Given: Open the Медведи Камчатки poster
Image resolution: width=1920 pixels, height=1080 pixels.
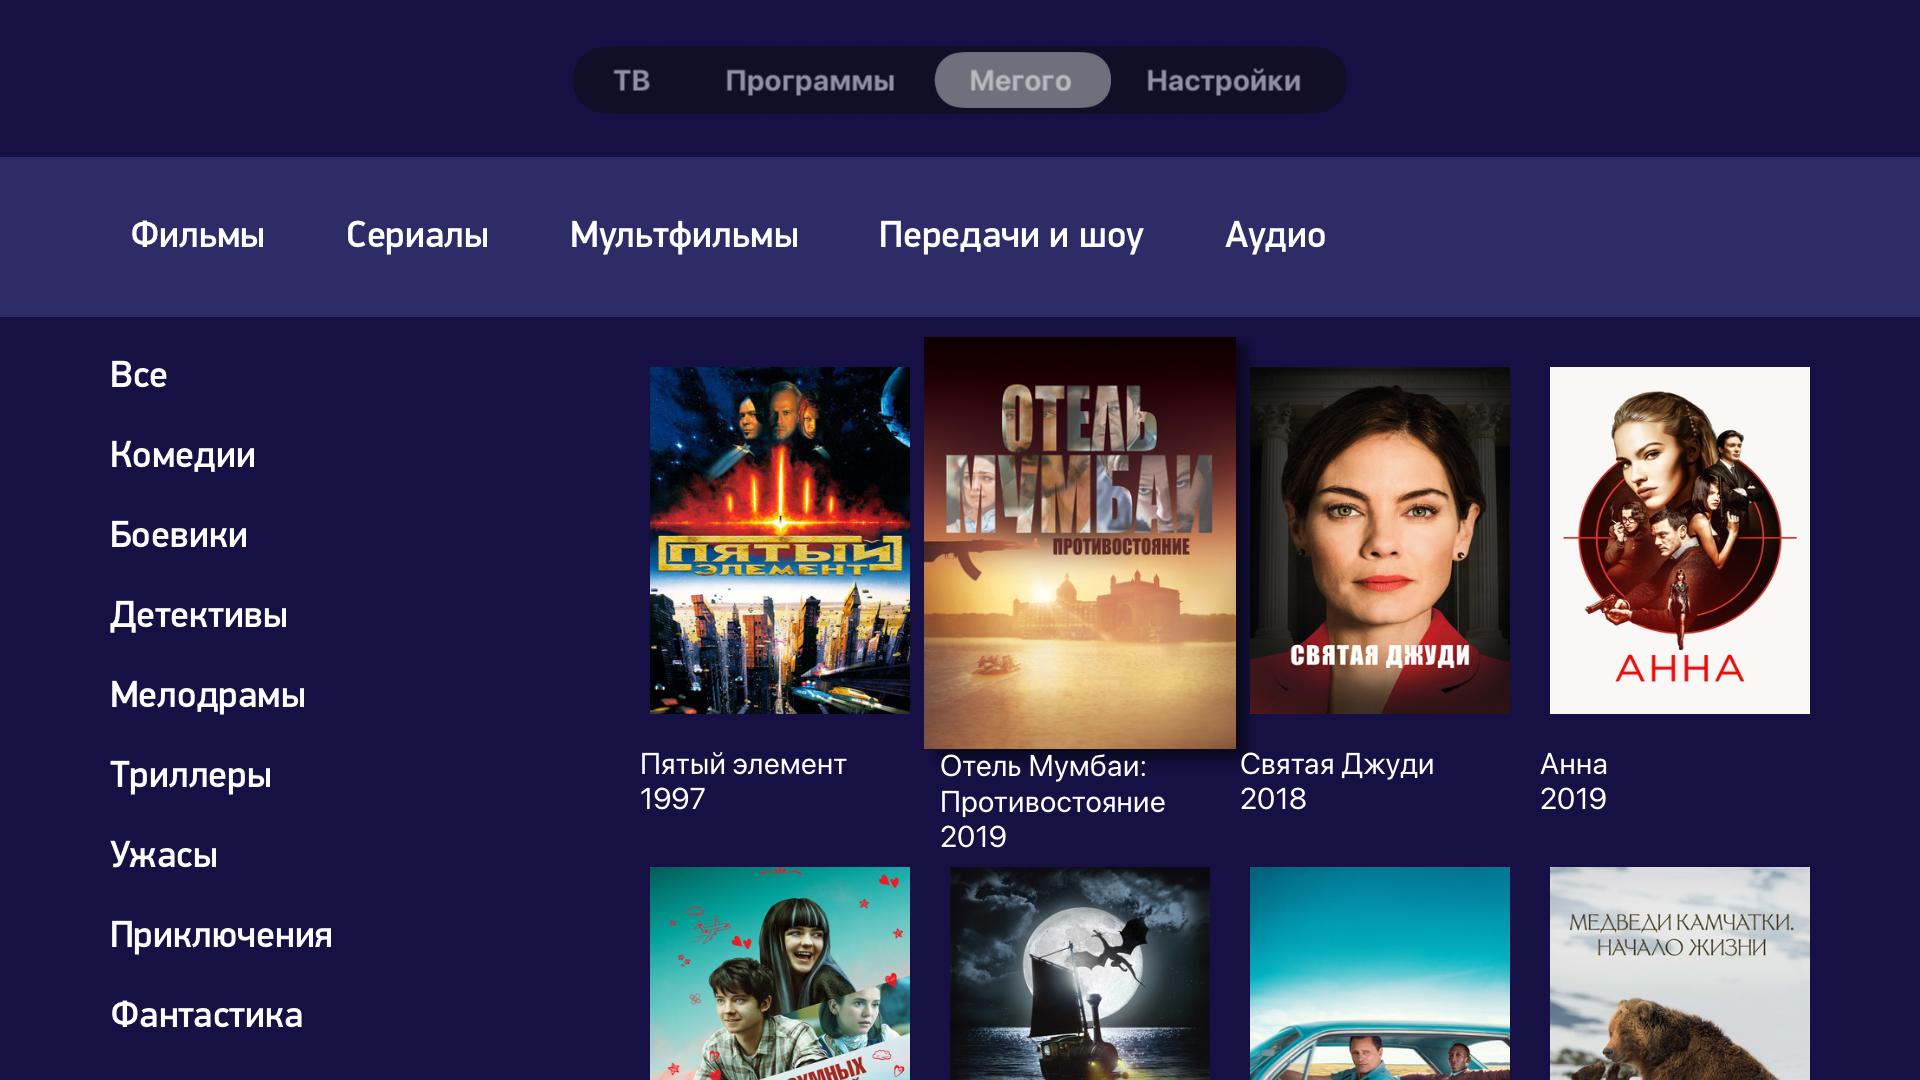Looking at the screenshot, I should tap(1680, 973).
